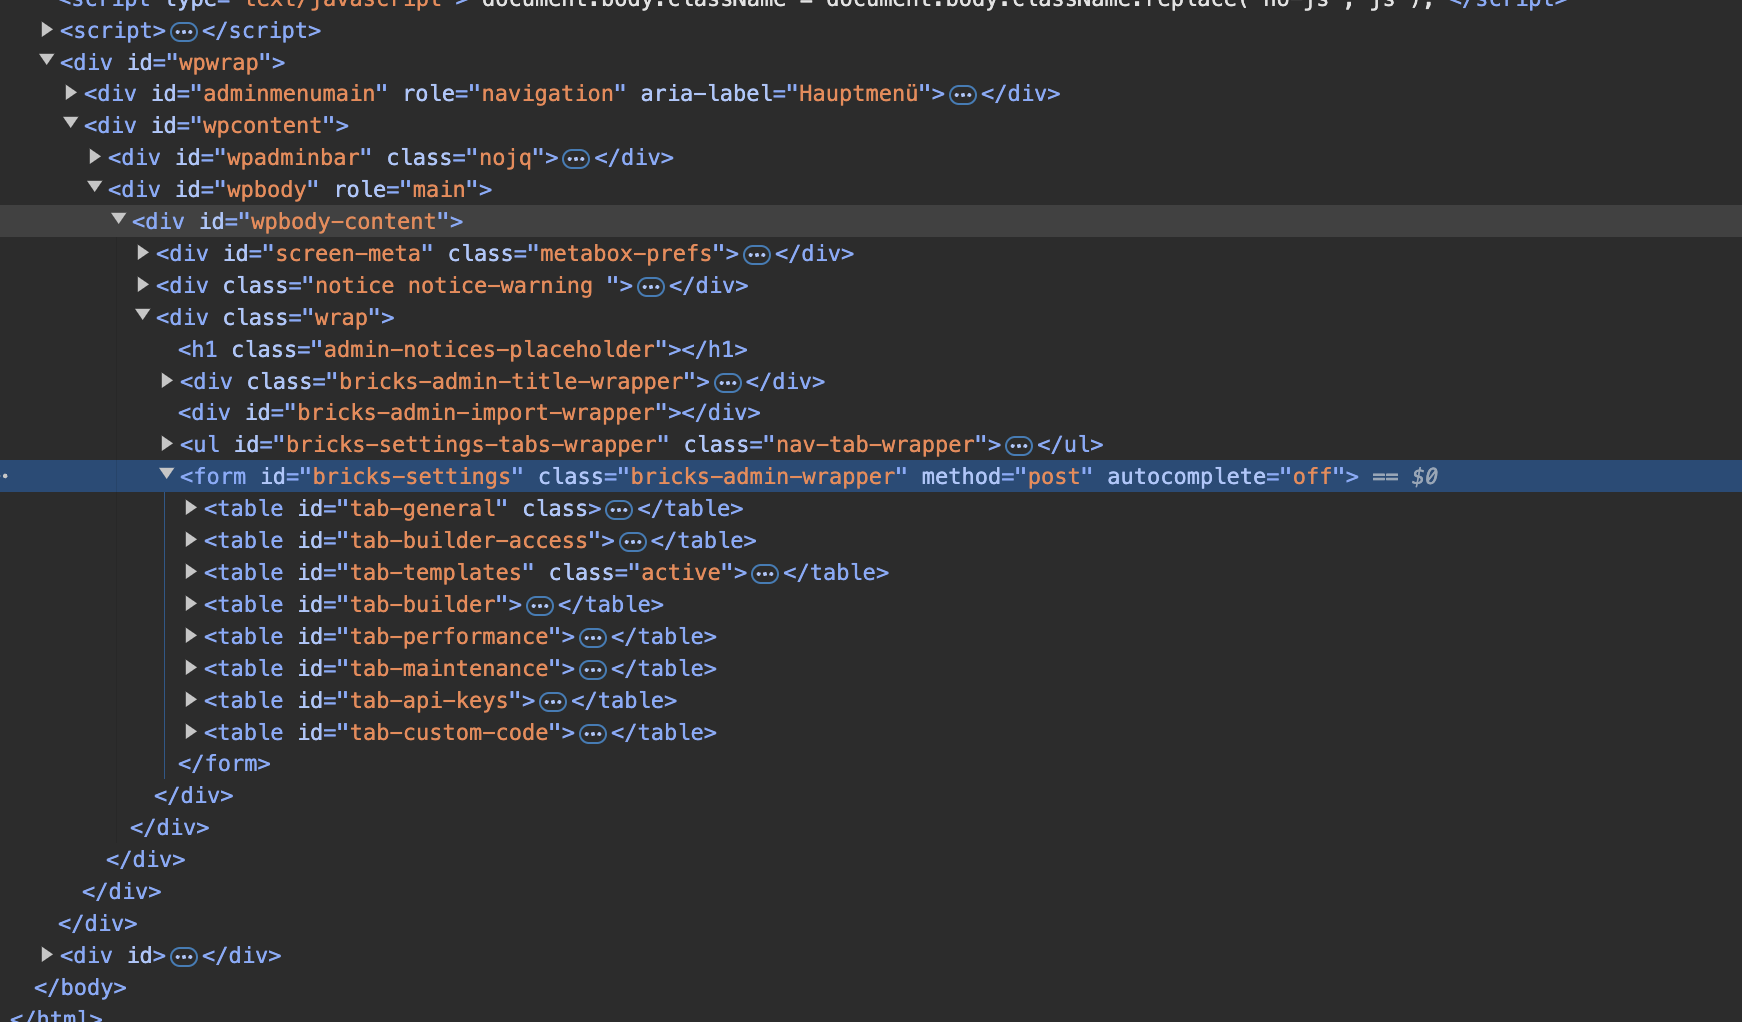Click the "nav-tab-wrapper" class value
This screenshot has width=1742, height=1022.
tap(875, 444)
